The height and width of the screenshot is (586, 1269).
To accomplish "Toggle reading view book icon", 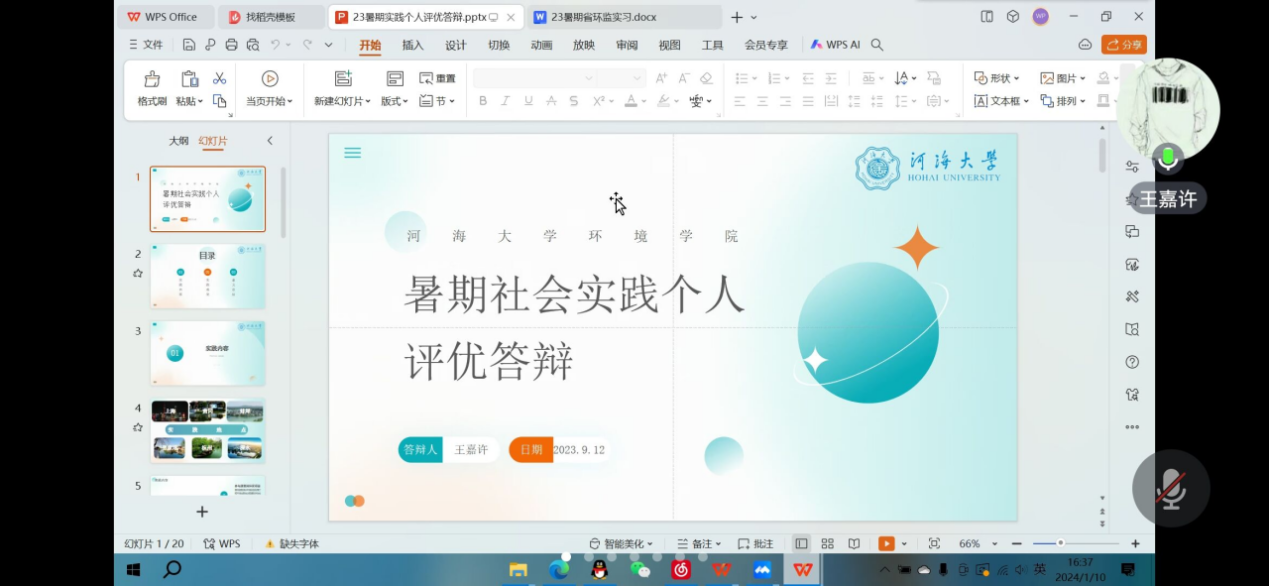I will coord(854,544).
